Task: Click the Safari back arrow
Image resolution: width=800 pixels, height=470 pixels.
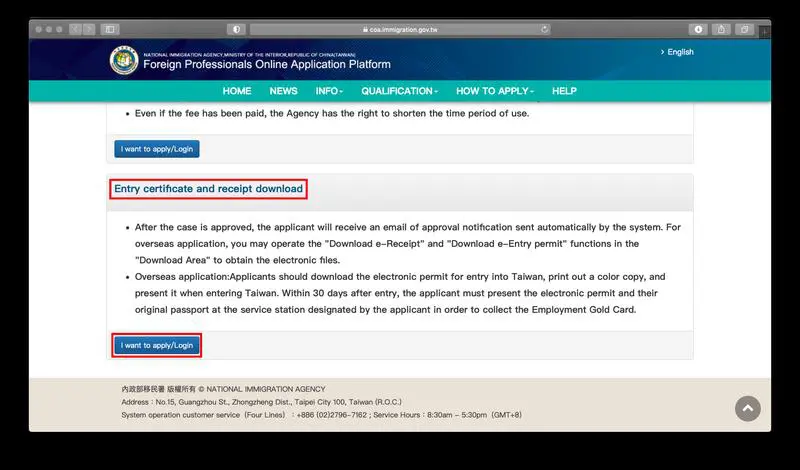Action: [x=74, y=29]
